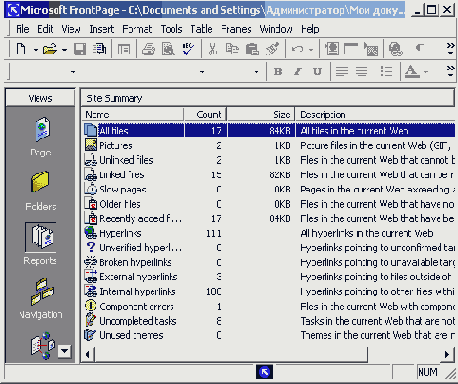The image size is (458, 384).
Task: Toggle the Folder List icon
Action: point(124,50)
